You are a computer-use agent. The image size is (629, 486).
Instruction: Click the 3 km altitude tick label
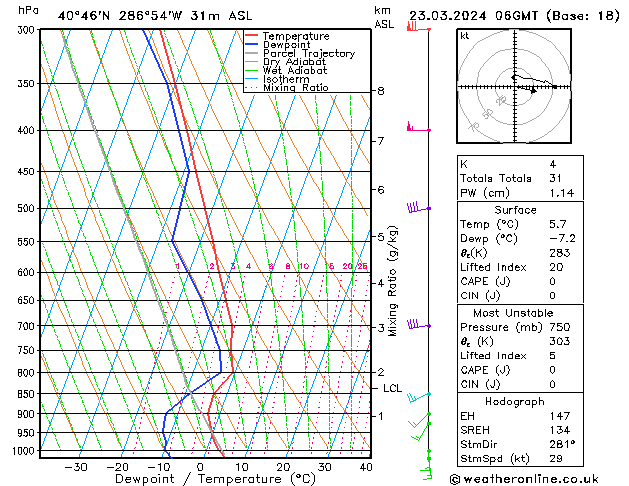381,328
